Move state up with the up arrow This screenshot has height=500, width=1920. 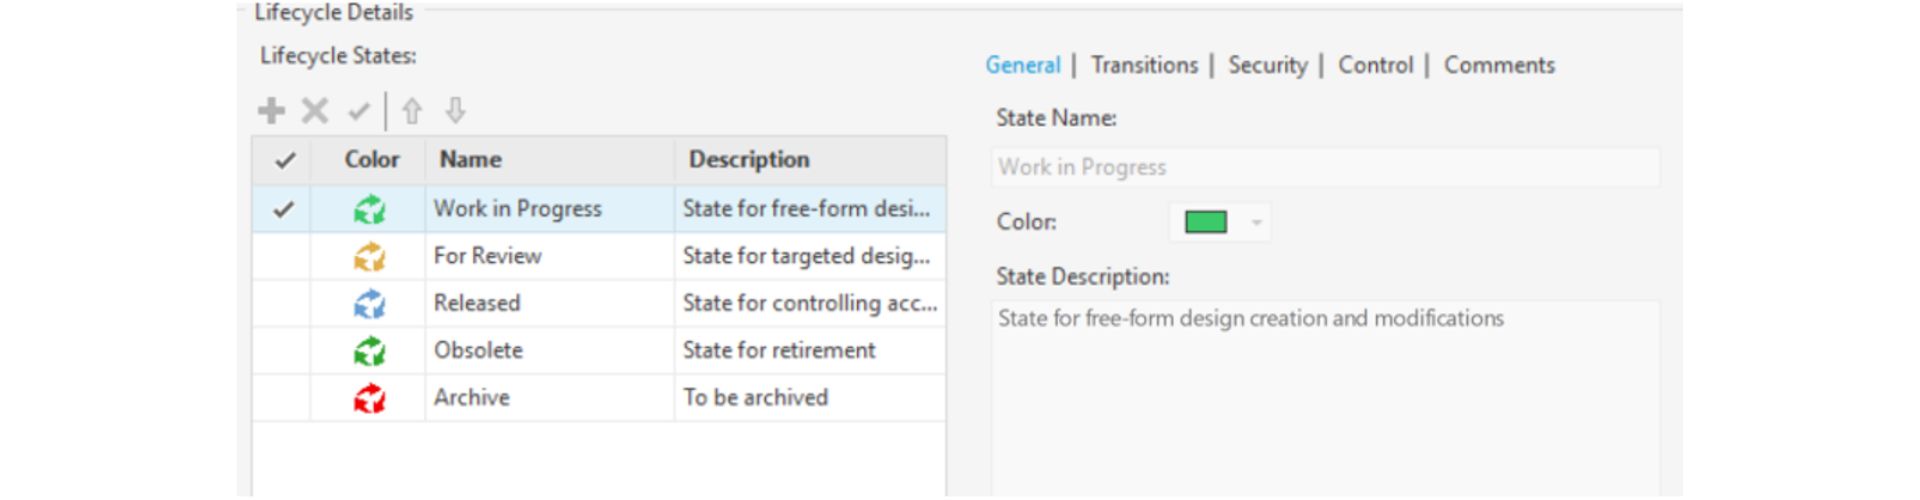pos(412,111)
